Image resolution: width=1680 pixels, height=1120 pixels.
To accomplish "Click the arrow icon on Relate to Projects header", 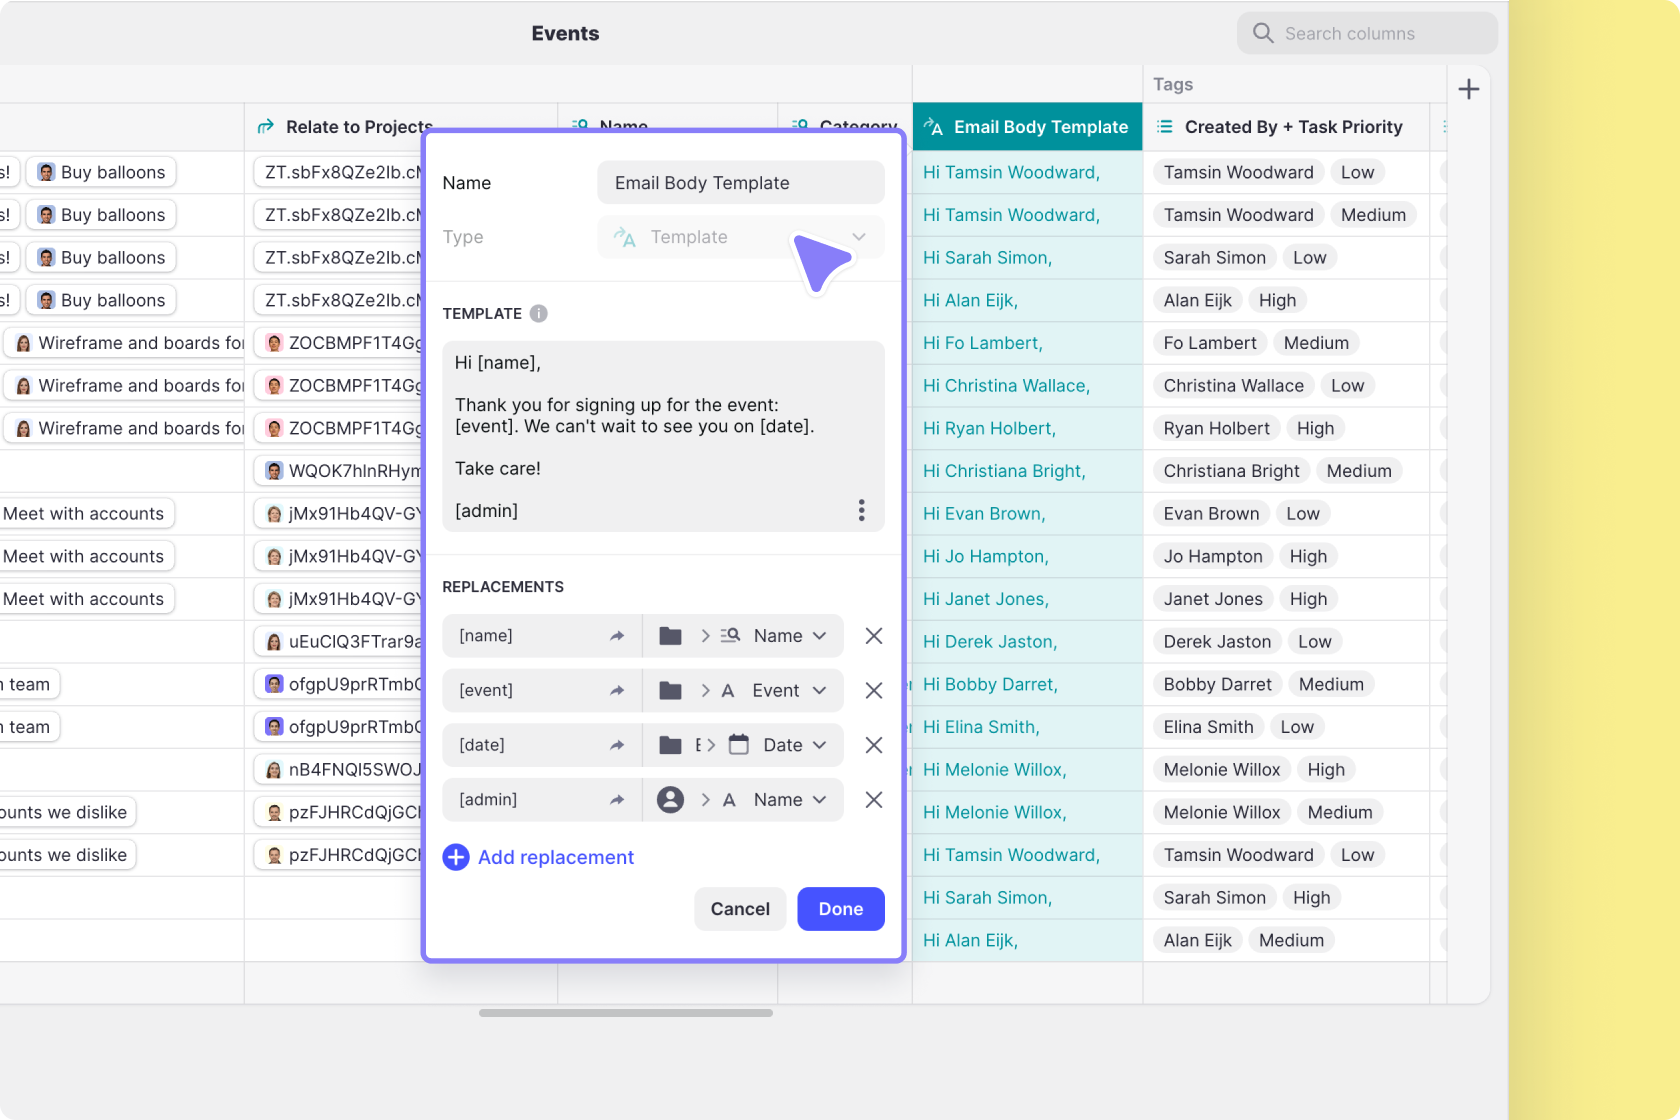I will [x=263, y=127].
